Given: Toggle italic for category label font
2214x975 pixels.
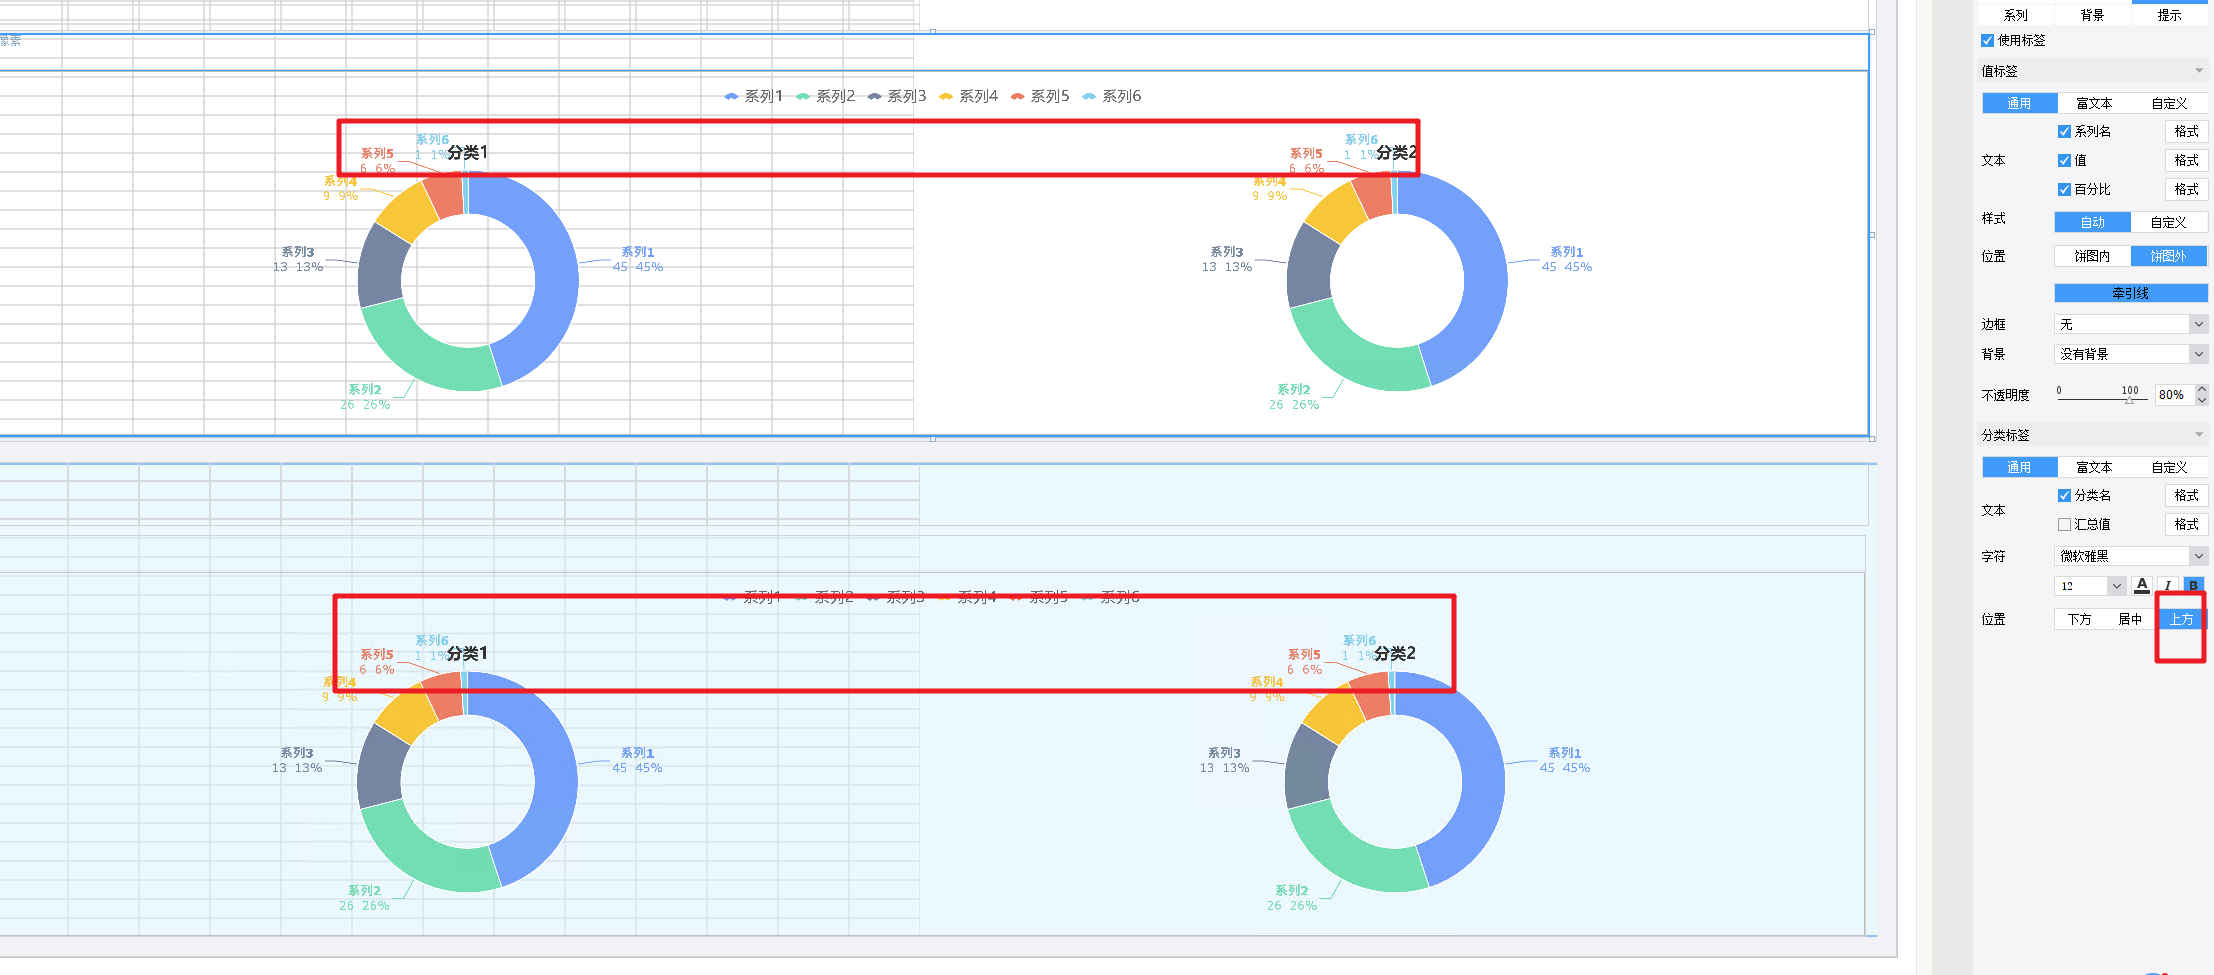Looking at the screenshot, I should tap(2167, 586).
